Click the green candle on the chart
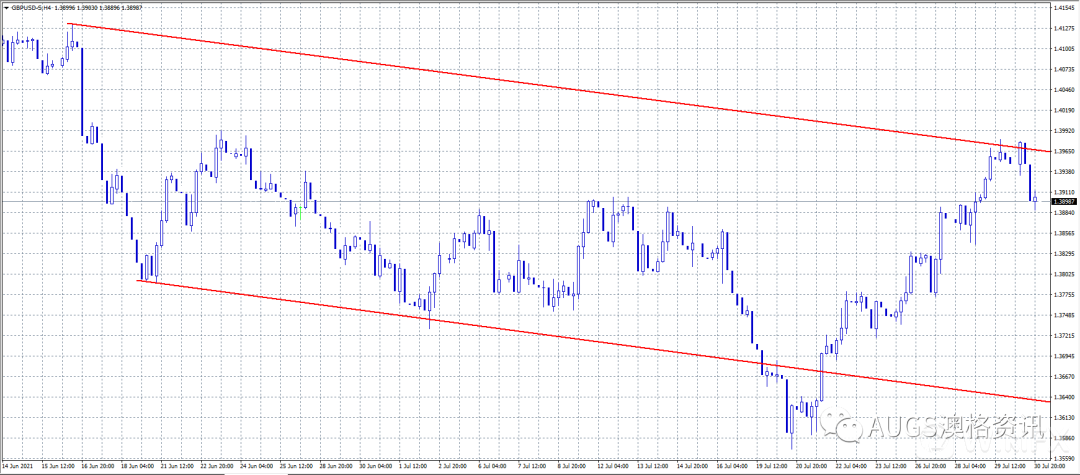The width and height of the screenshot is (1080, 475). point(299,210)
